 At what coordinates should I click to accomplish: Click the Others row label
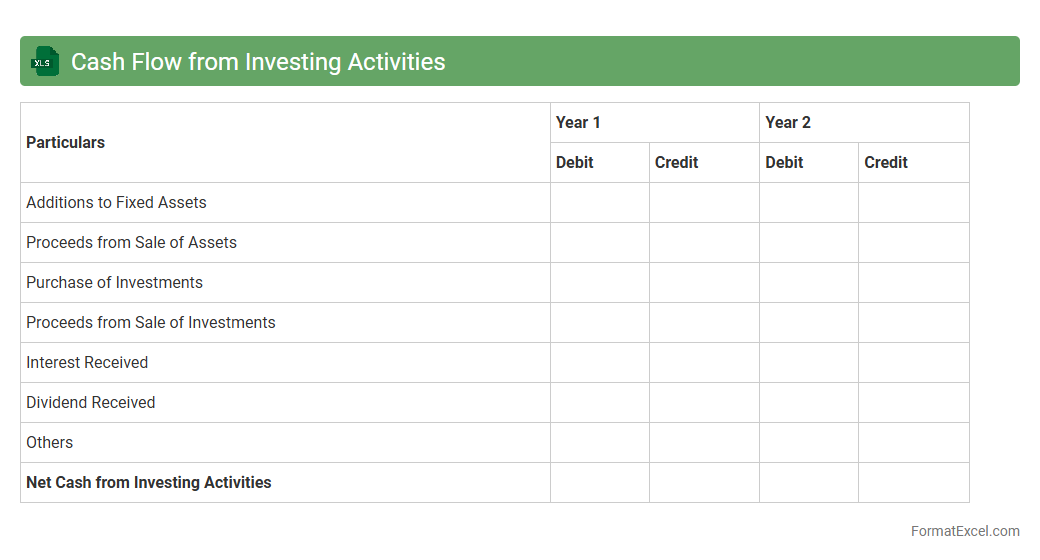pyautogui.click(x=50, y=443)
